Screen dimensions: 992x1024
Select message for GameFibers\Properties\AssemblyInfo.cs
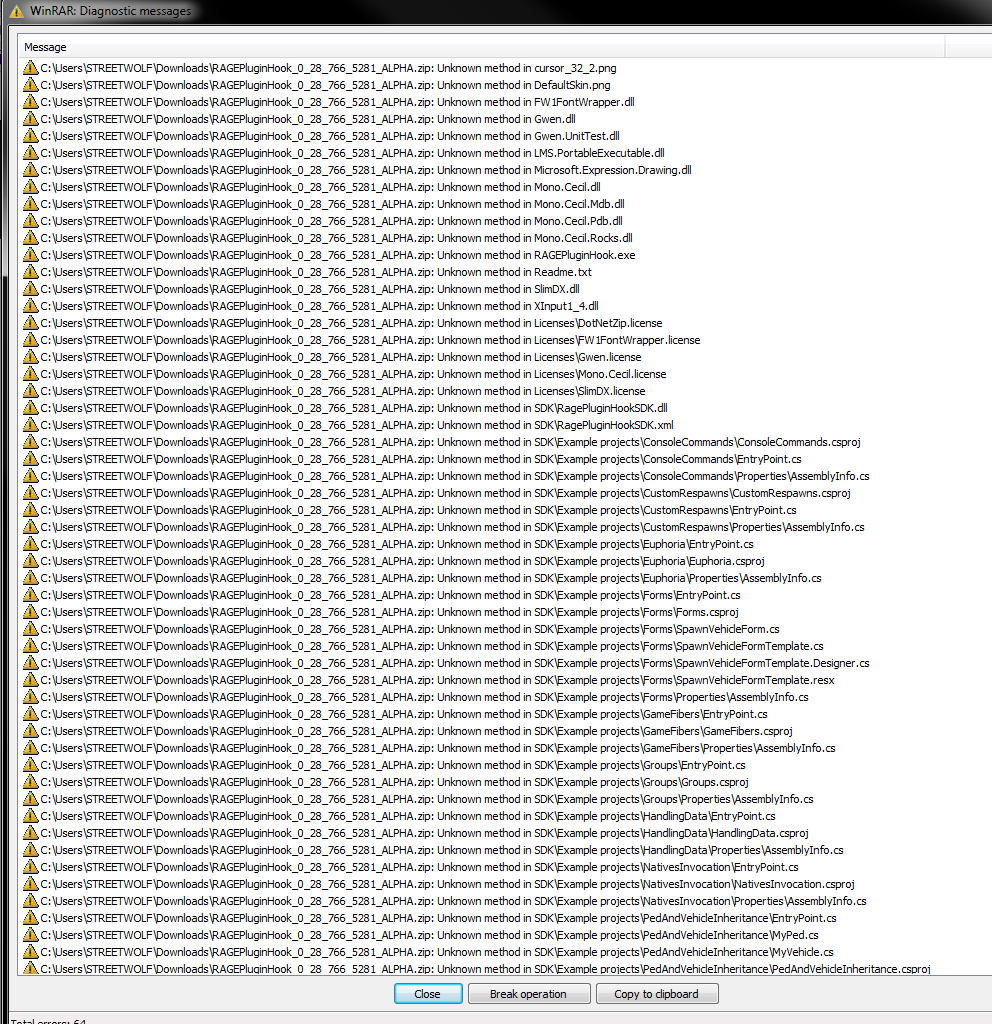click(x=438, y=748)
